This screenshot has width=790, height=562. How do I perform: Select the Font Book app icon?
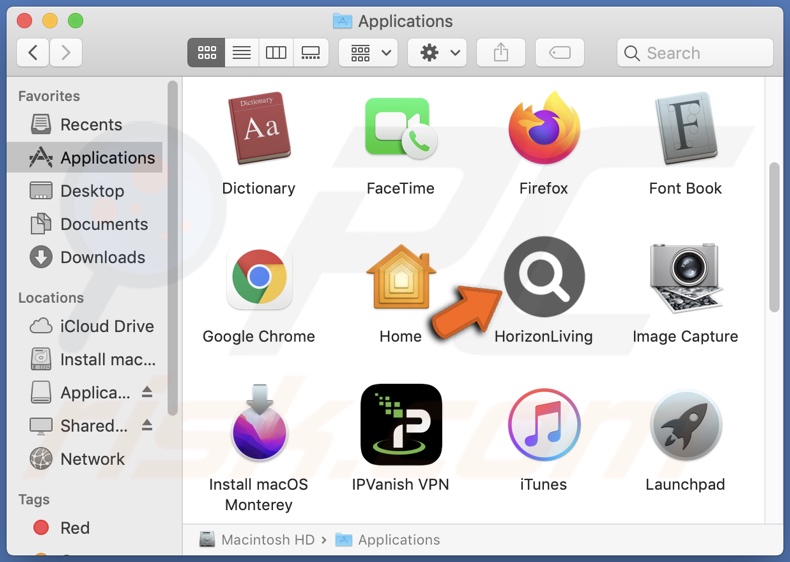(685, 128)
